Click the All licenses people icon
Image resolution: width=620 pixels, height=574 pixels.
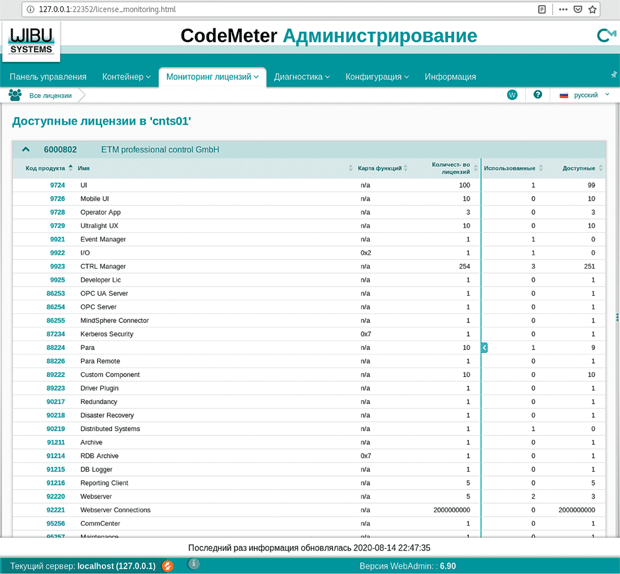point(15,95)
